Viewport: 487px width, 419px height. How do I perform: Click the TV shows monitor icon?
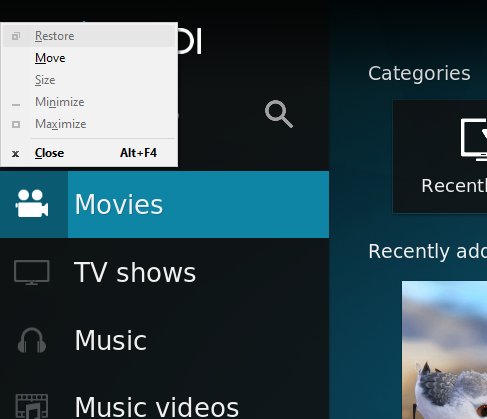pyautogui.click(x=32, y=272)
